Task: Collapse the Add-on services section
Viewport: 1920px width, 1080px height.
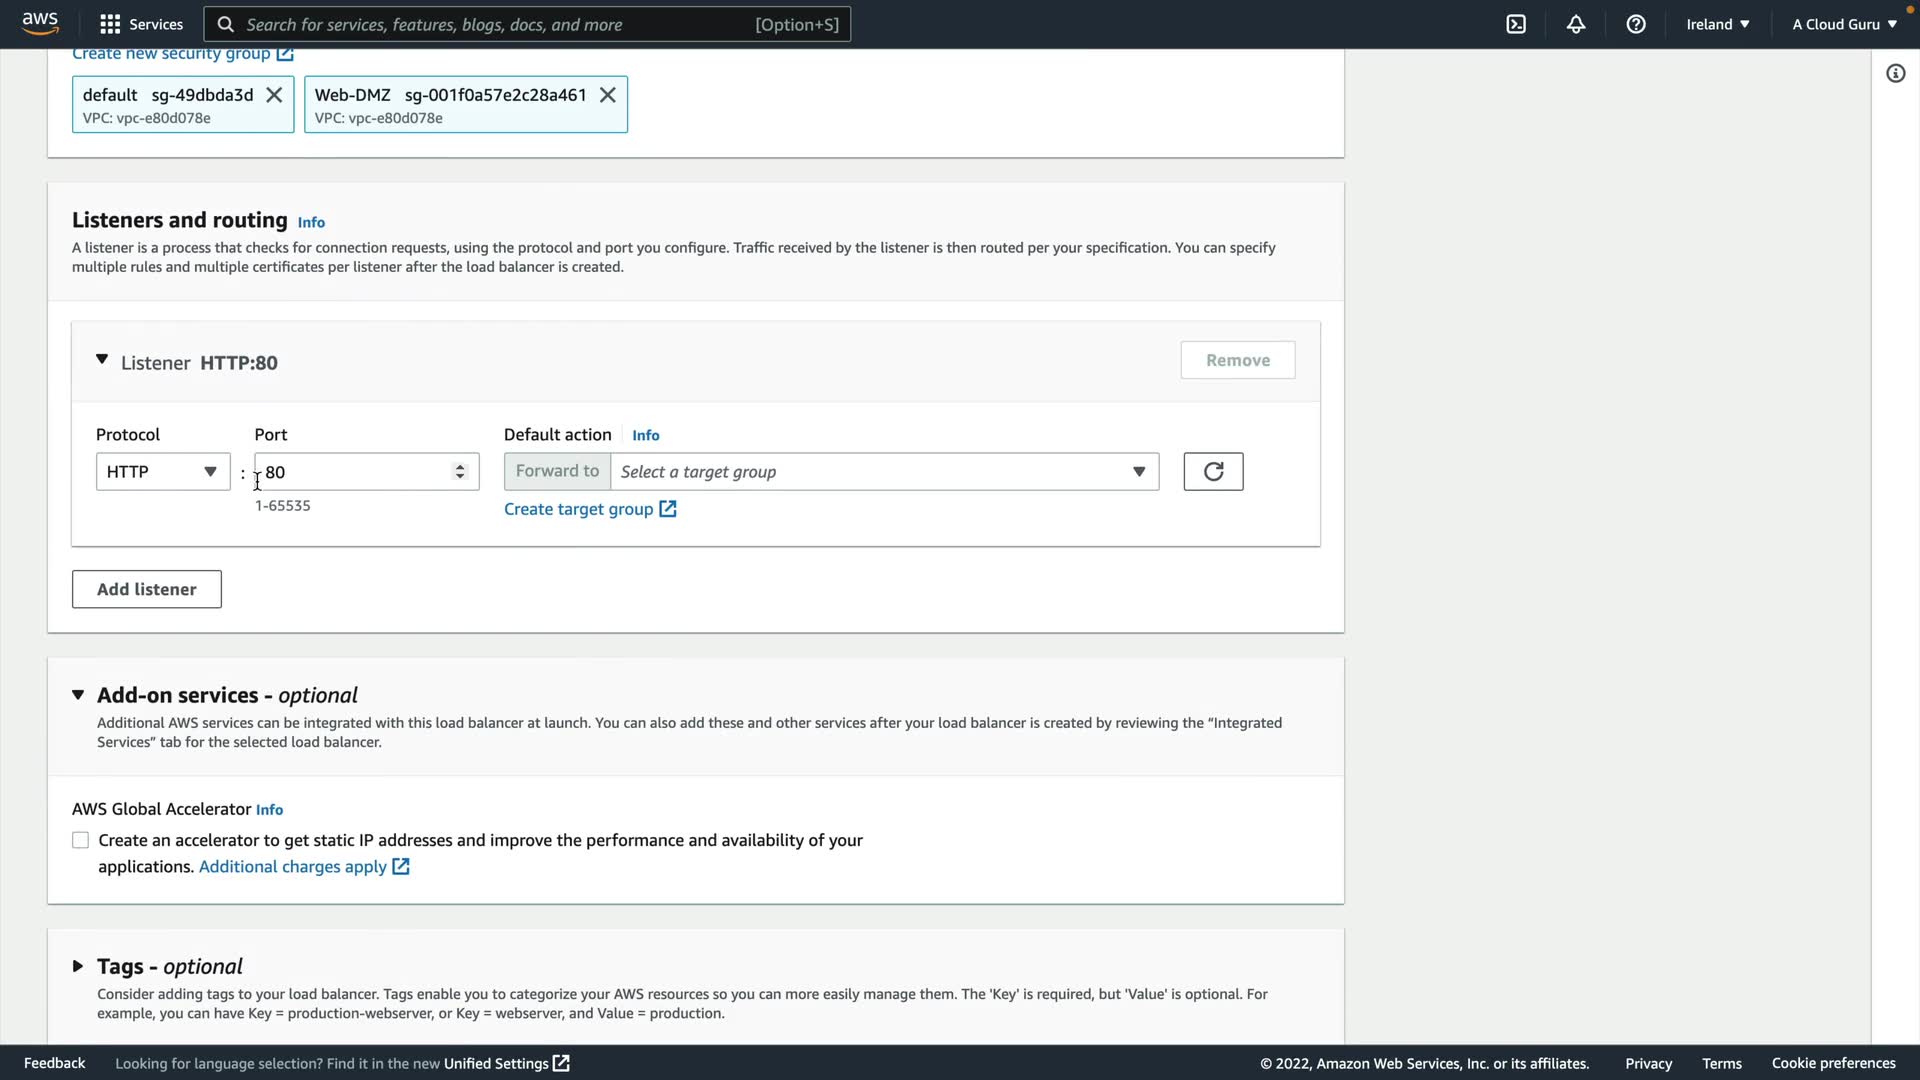Action: coord(78,695)
